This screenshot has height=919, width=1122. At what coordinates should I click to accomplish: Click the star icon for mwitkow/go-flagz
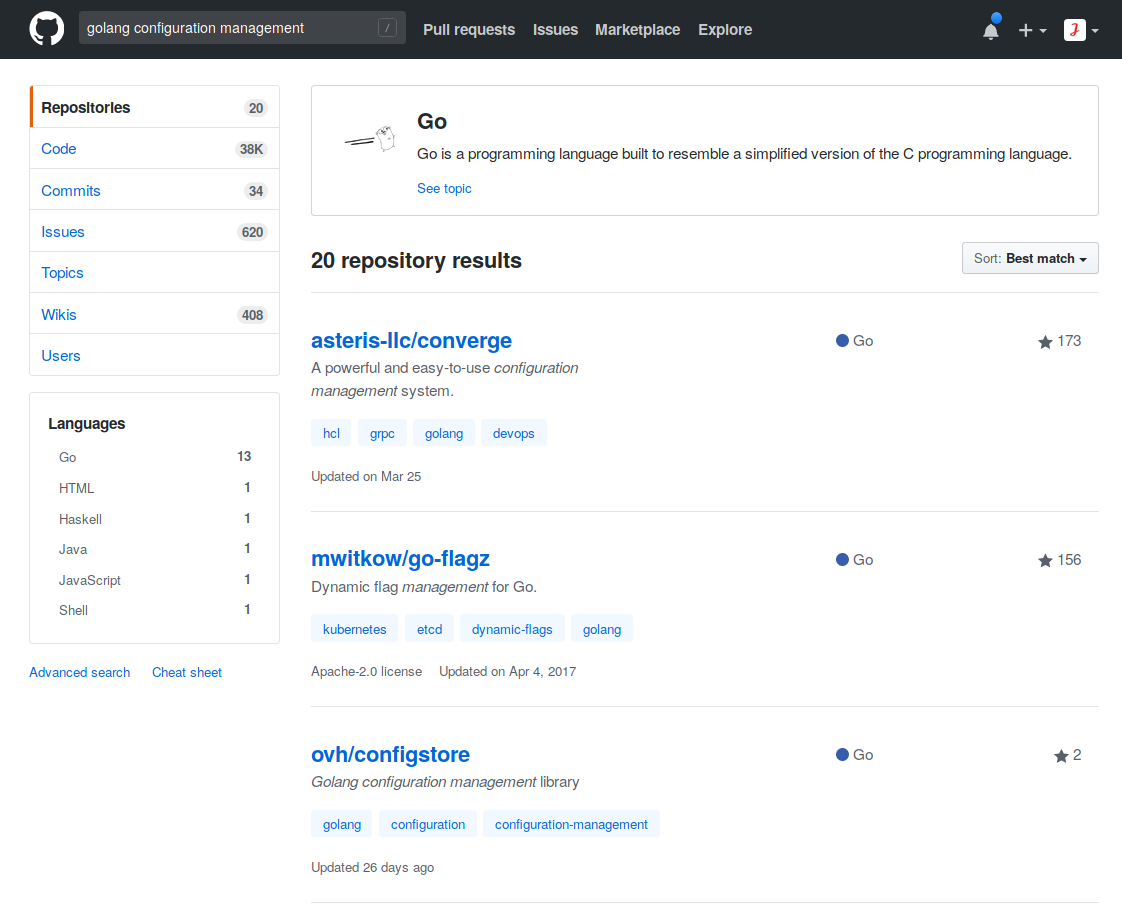click(1045, 560)
